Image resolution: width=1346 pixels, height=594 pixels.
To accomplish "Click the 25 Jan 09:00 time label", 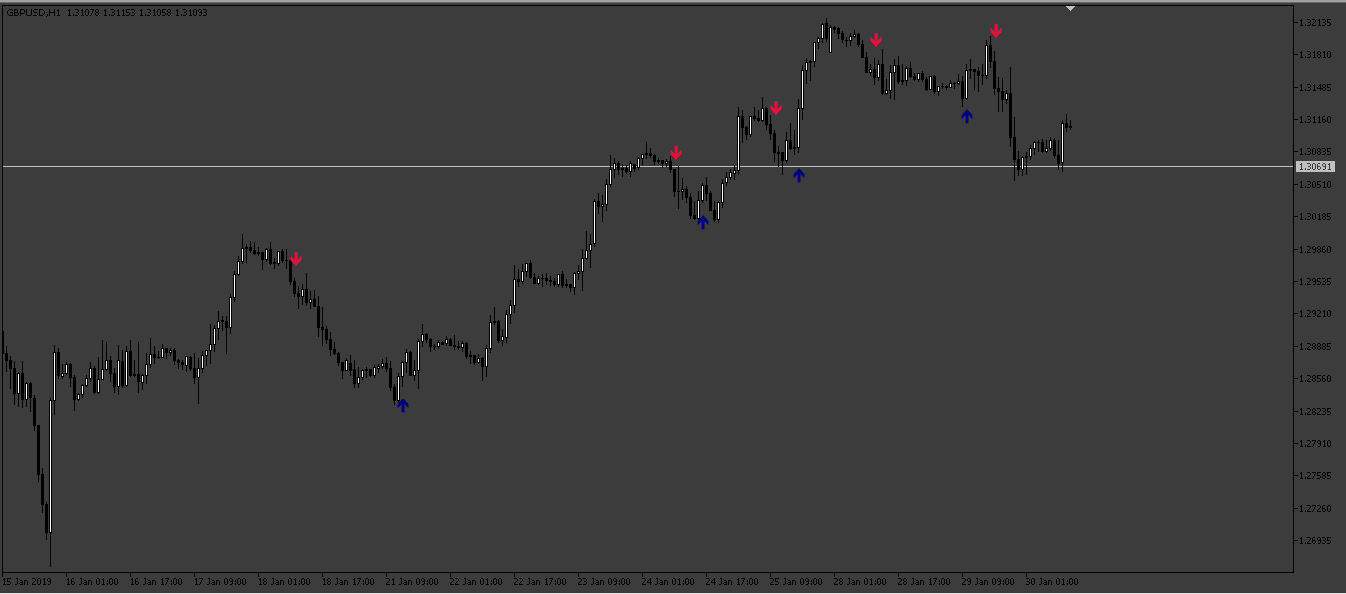I will (796, 581).
